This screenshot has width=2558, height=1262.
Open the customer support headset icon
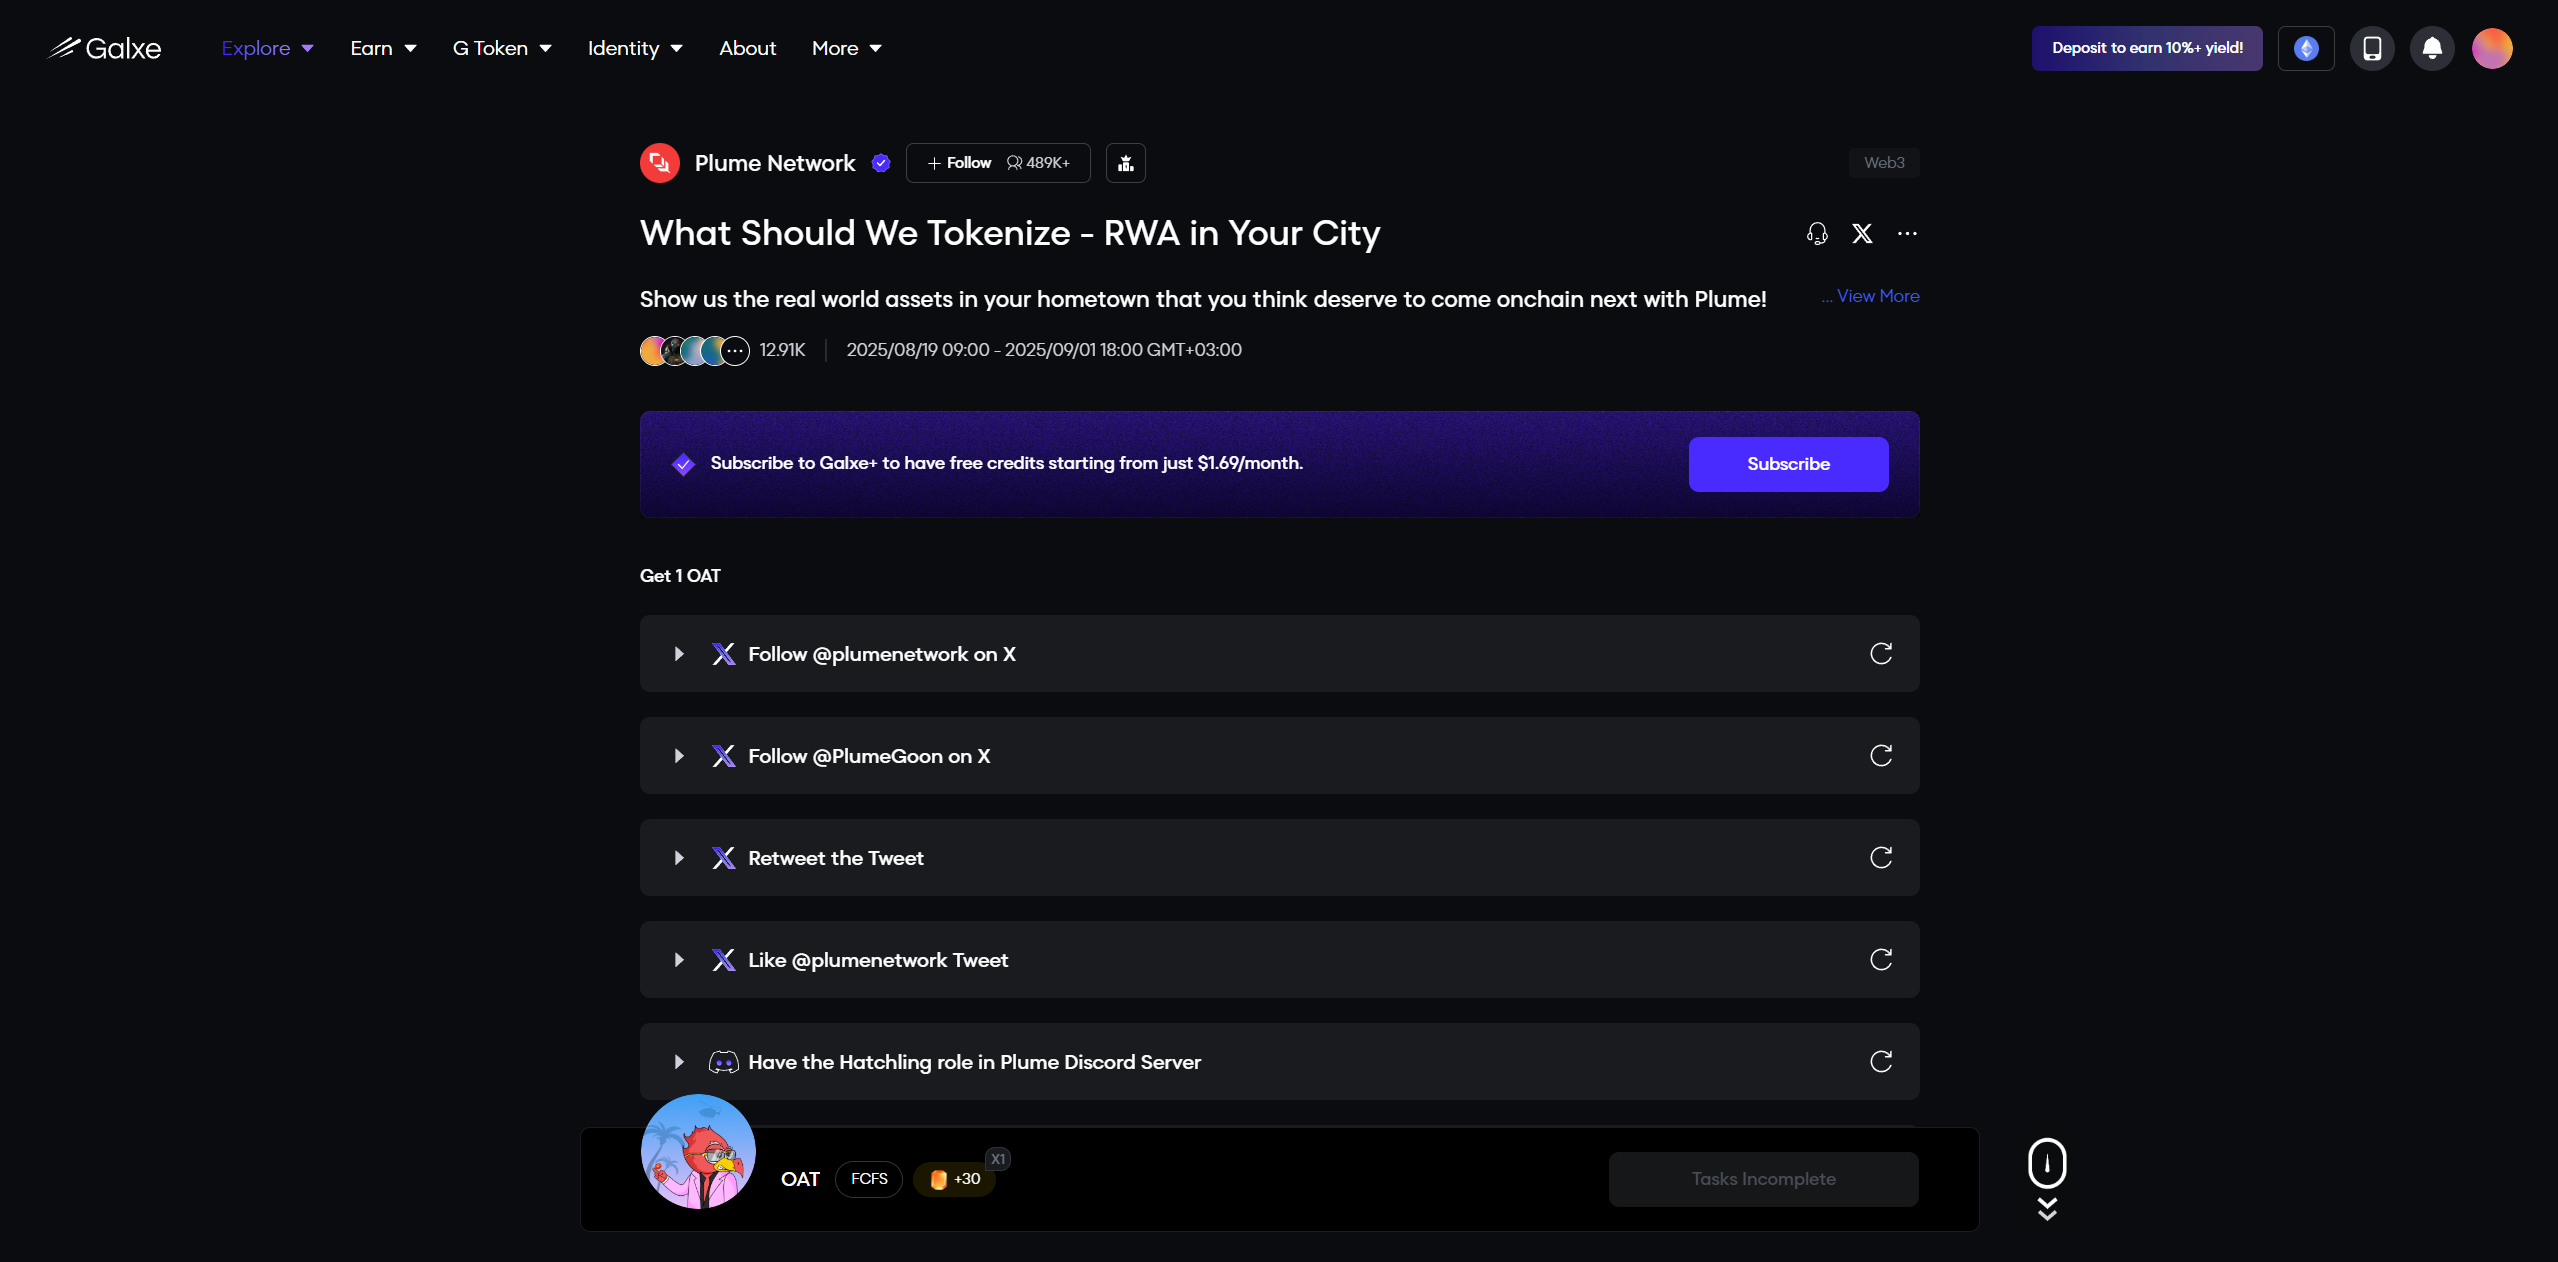1817,233
